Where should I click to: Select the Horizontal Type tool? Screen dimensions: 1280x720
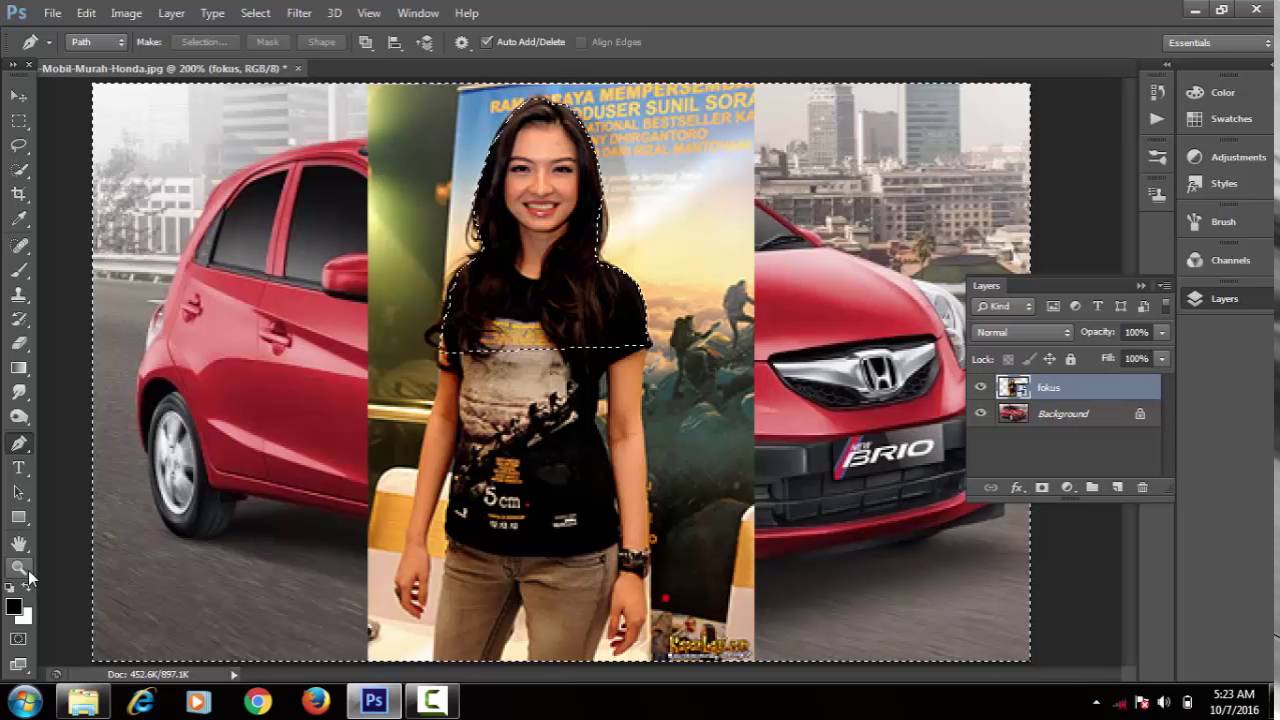pos(19,468)
